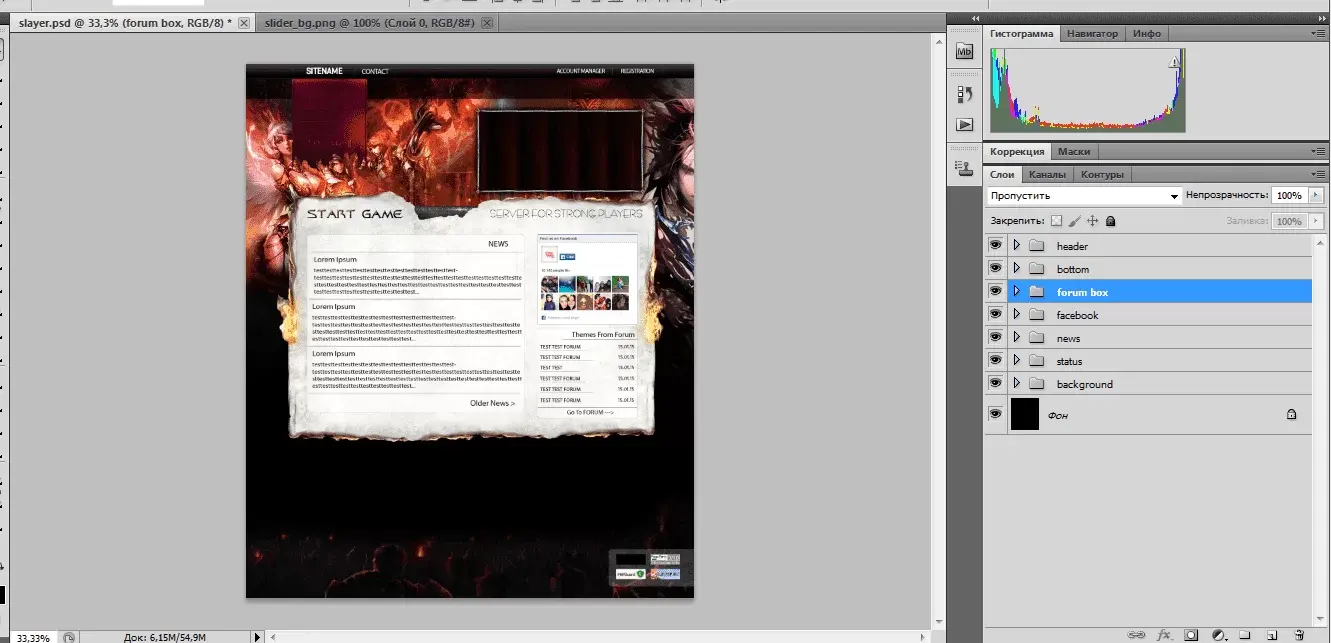This screenshot has width=1331, height=643.
Task: Hide the Фон layer
Action: tap(995, 413)
